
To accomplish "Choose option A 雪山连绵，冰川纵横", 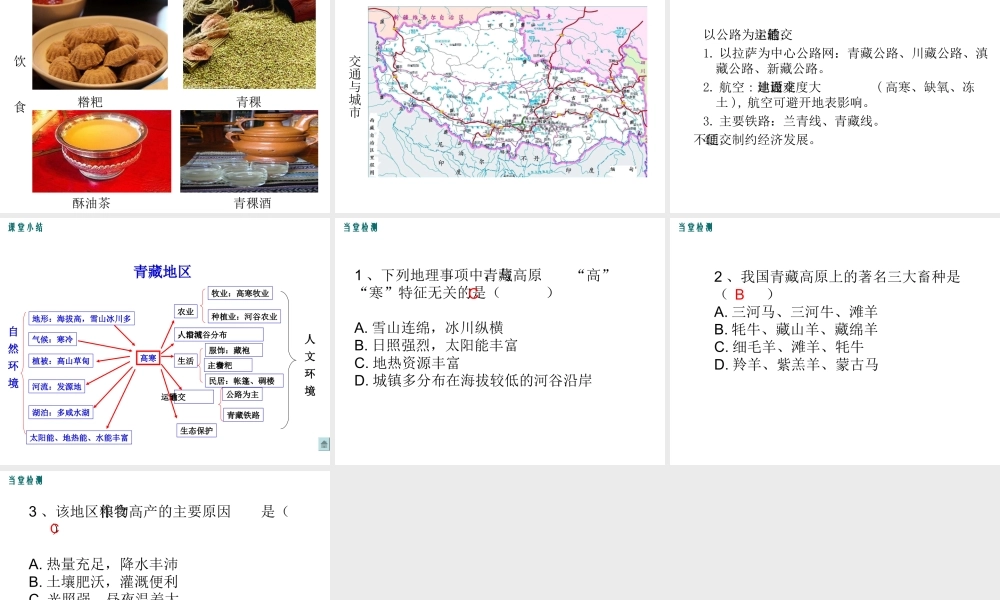I will (x=429, y=328).
